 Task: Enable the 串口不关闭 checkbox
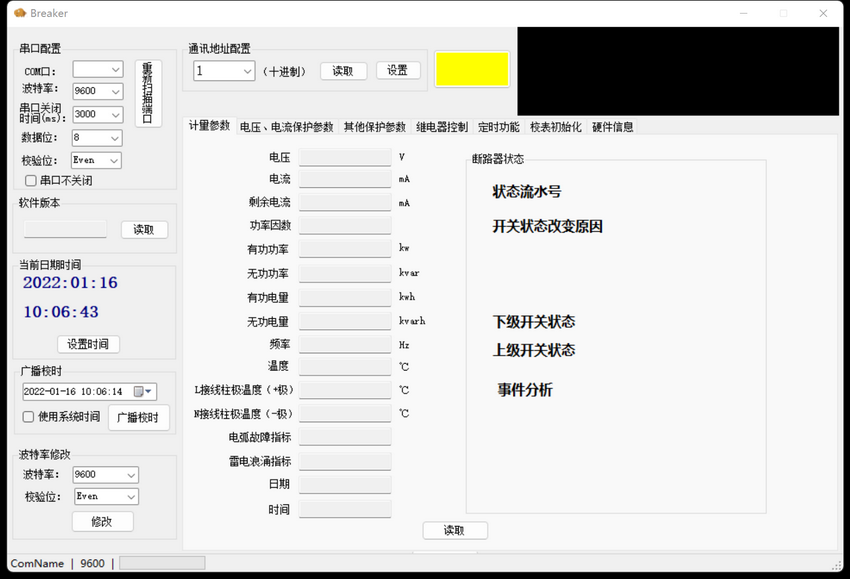coord(31,181)
